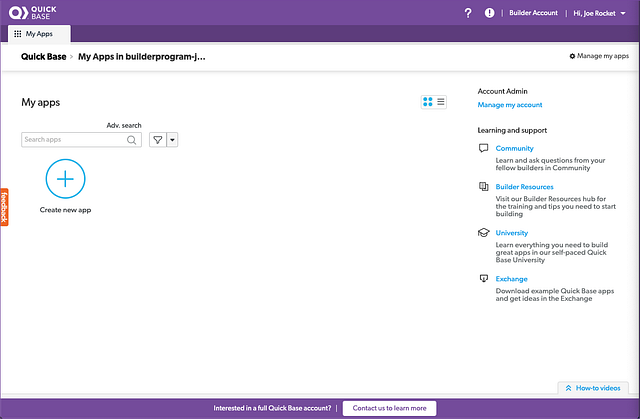Open the Exchange link
This screenshot has height=419, width=640.
pyautogui.click(x=511, y=279)
